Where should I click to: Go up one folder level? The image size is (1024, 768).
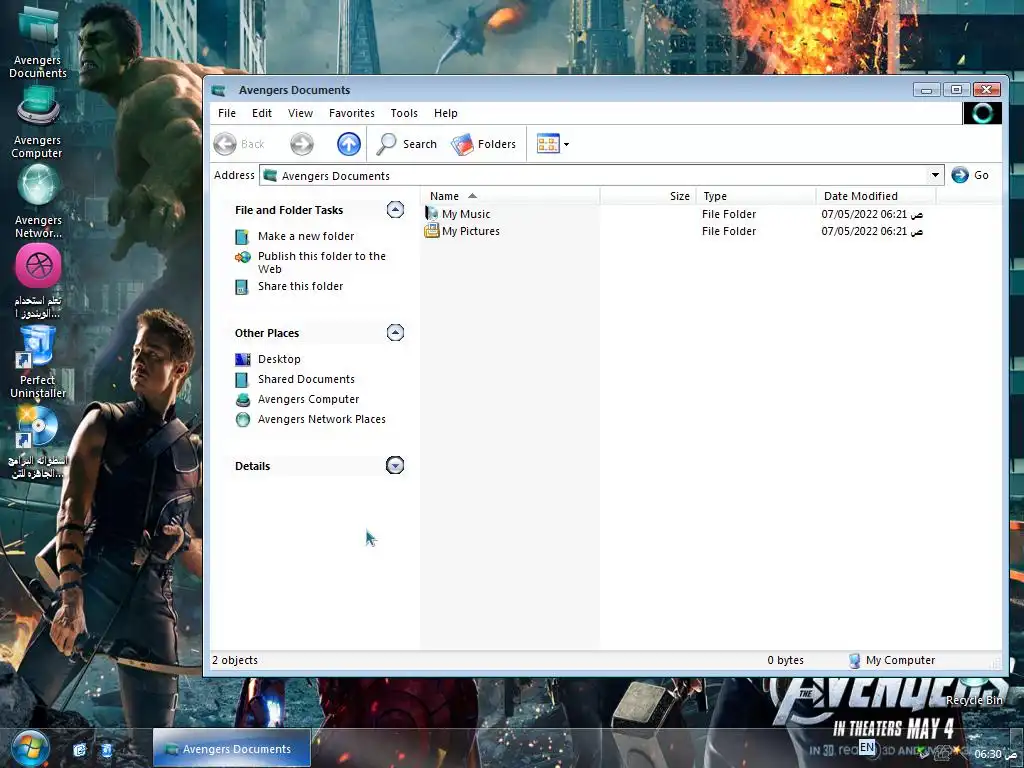[x=349, y=144]
